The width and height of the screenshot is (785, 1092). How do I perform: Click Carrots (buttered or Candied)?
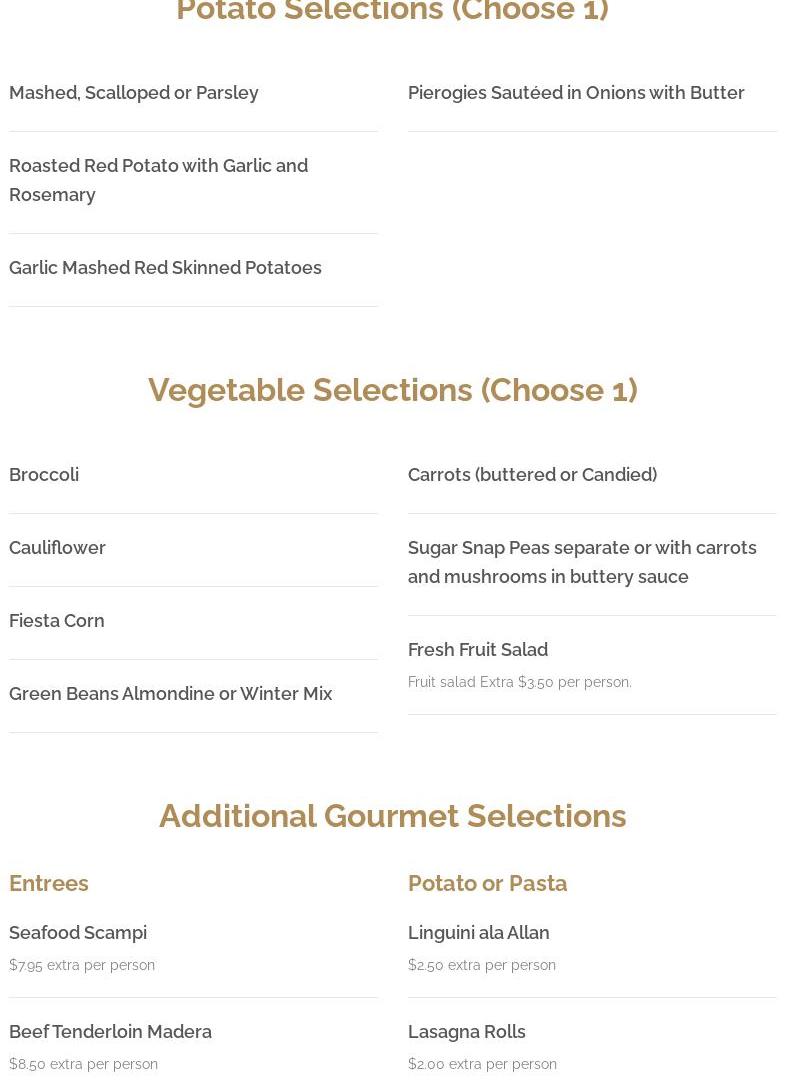pyautogui.click(x=532, y=475)
